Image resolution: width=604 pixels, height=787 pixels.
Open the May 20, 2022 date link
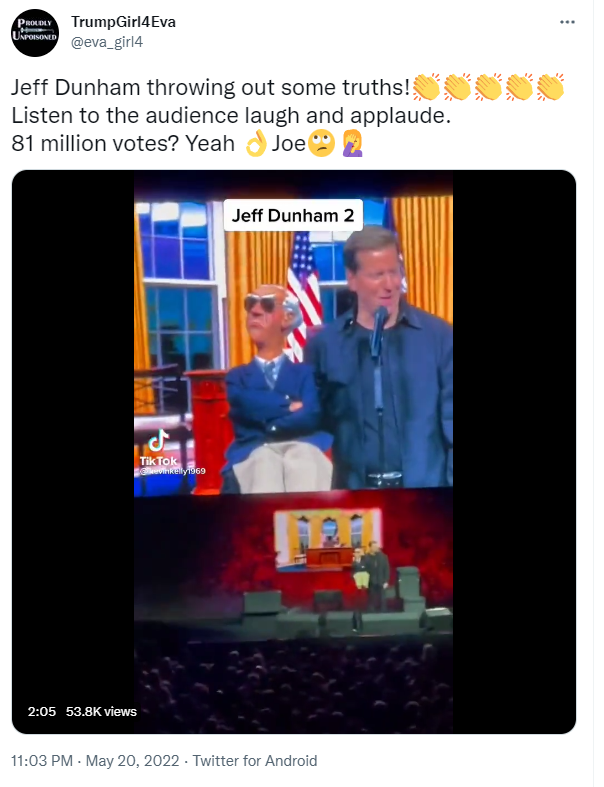[x=133, y=761]
